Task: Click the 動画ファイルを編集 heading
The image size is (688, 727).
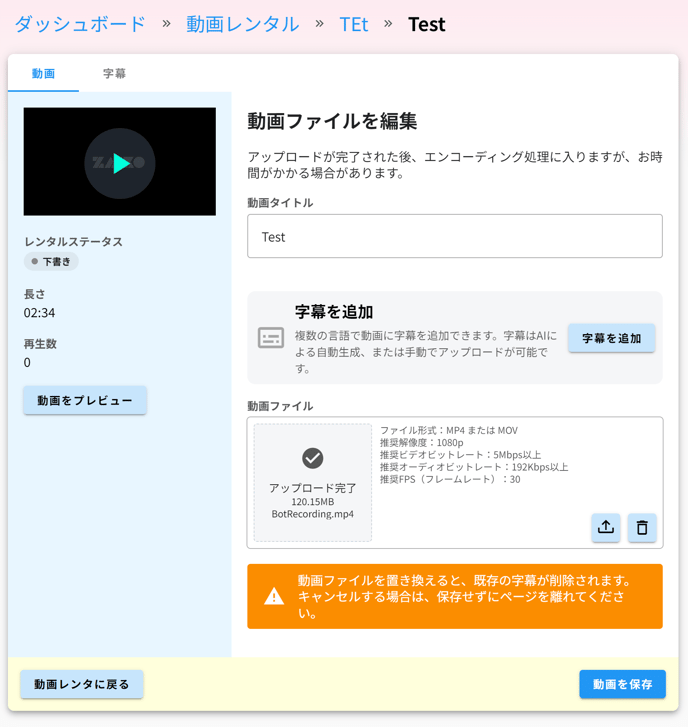Action: coord(332,121)
